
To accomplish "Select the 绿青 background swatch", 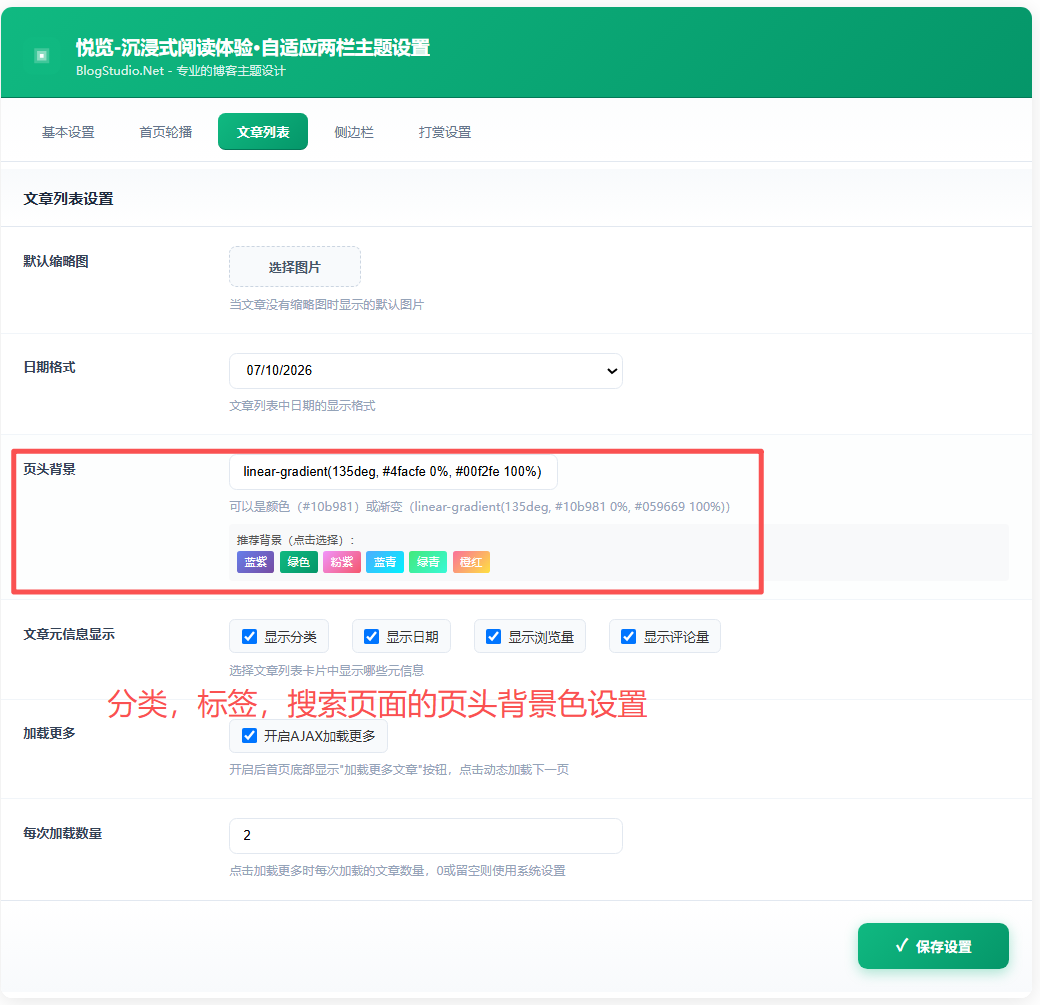I will [x=428, y=562].
